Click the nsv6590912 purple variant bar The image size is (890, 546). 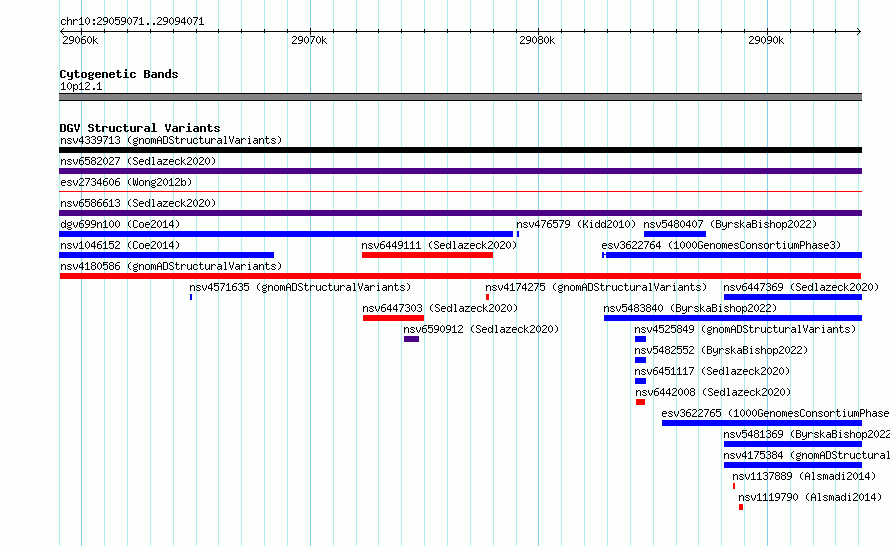coord(412,339)
